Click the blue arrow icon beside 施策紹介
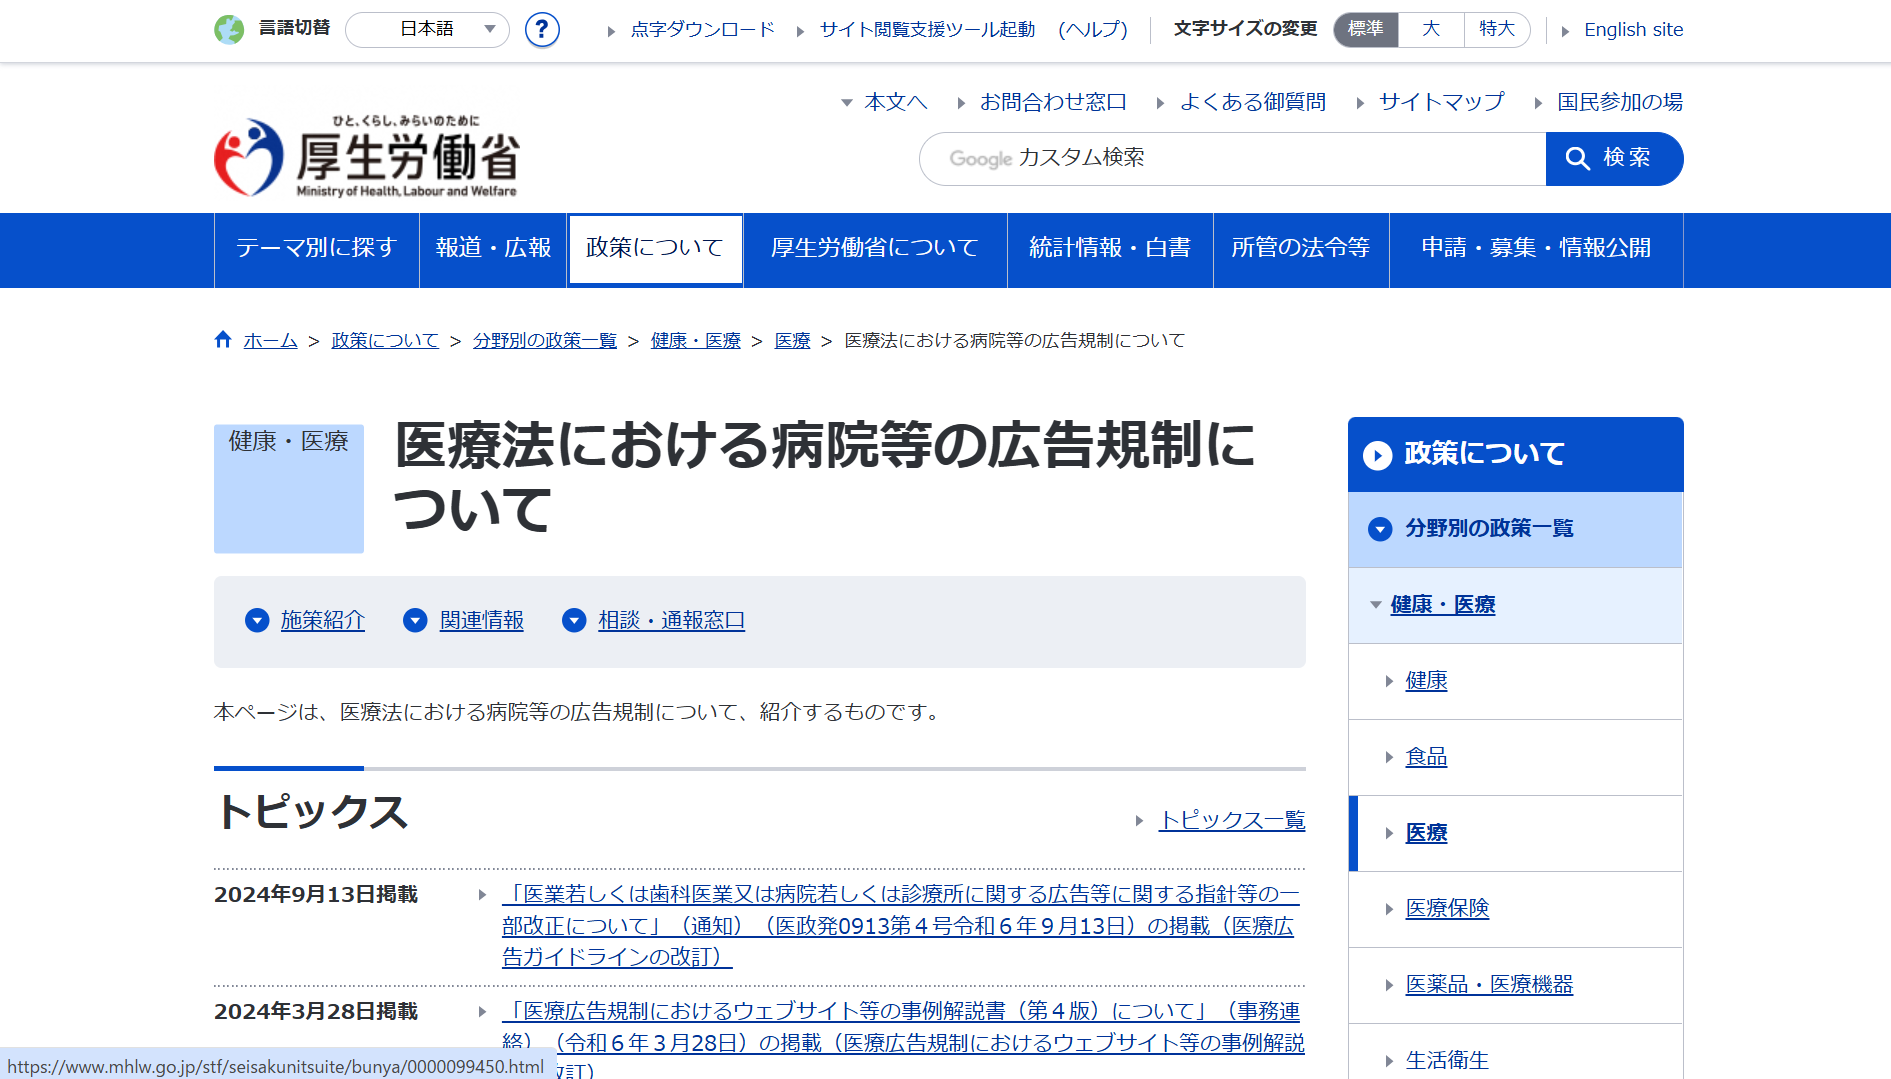The width and height of the screenshot is (1891, 1079). (x=256, y=620)
